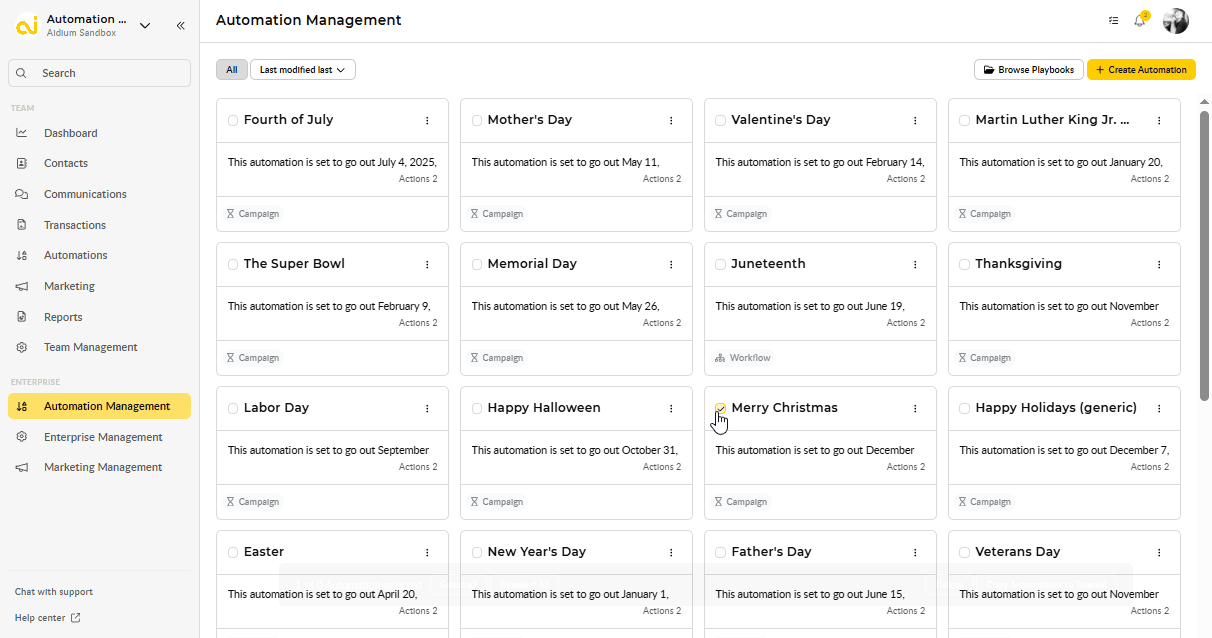Collapse the sidebar with double-chevron icon

point(180,26)
